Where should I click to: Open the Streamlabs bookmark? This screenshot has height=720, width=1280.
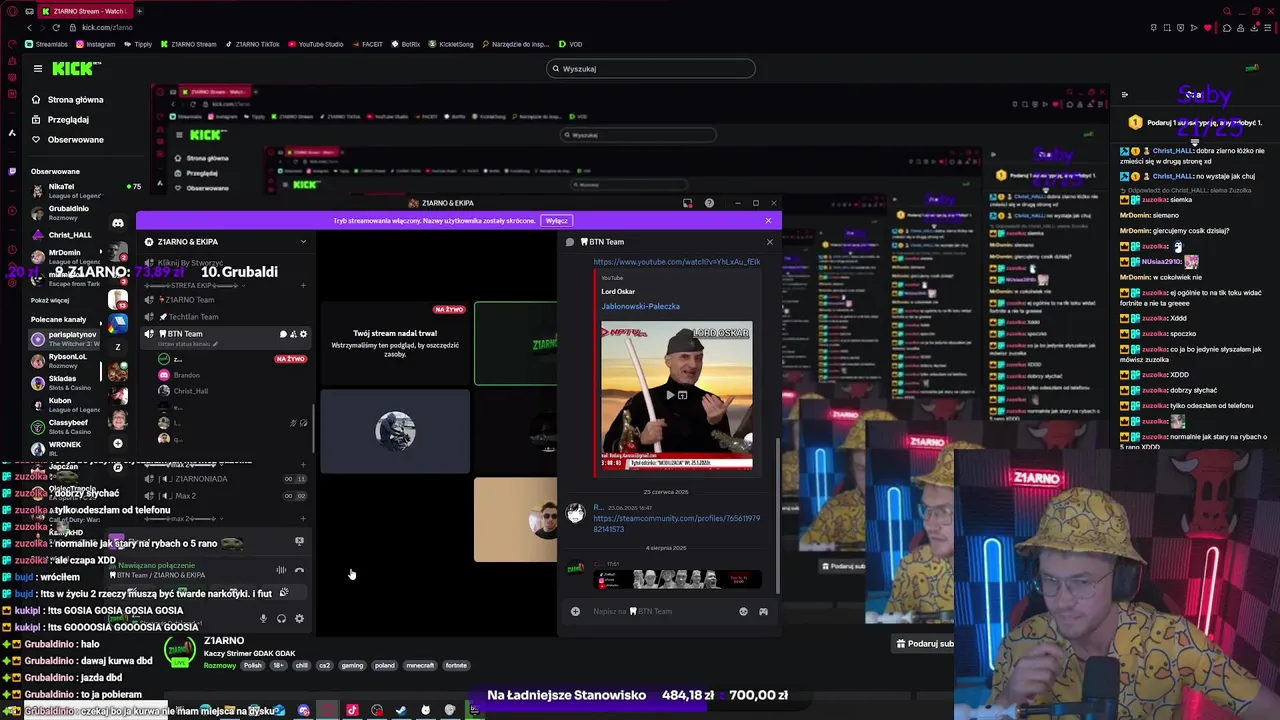46,44
